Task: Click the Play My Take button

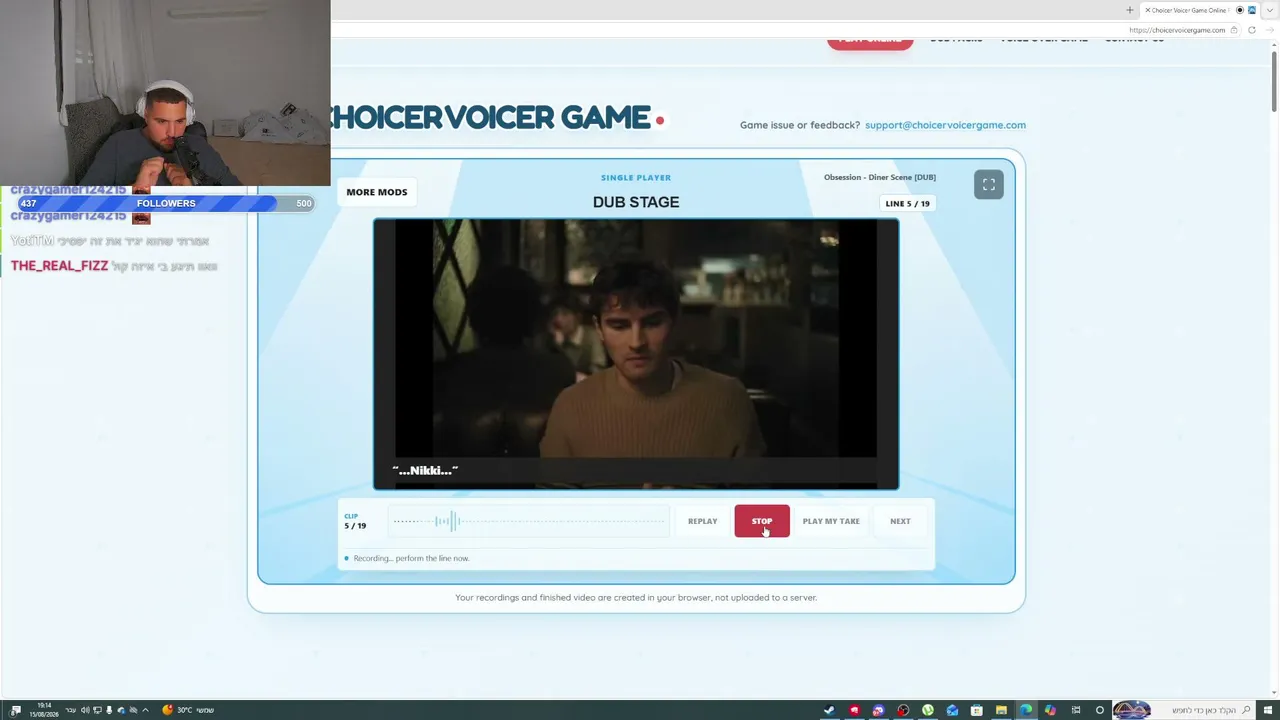Action: tap(831, 521)
